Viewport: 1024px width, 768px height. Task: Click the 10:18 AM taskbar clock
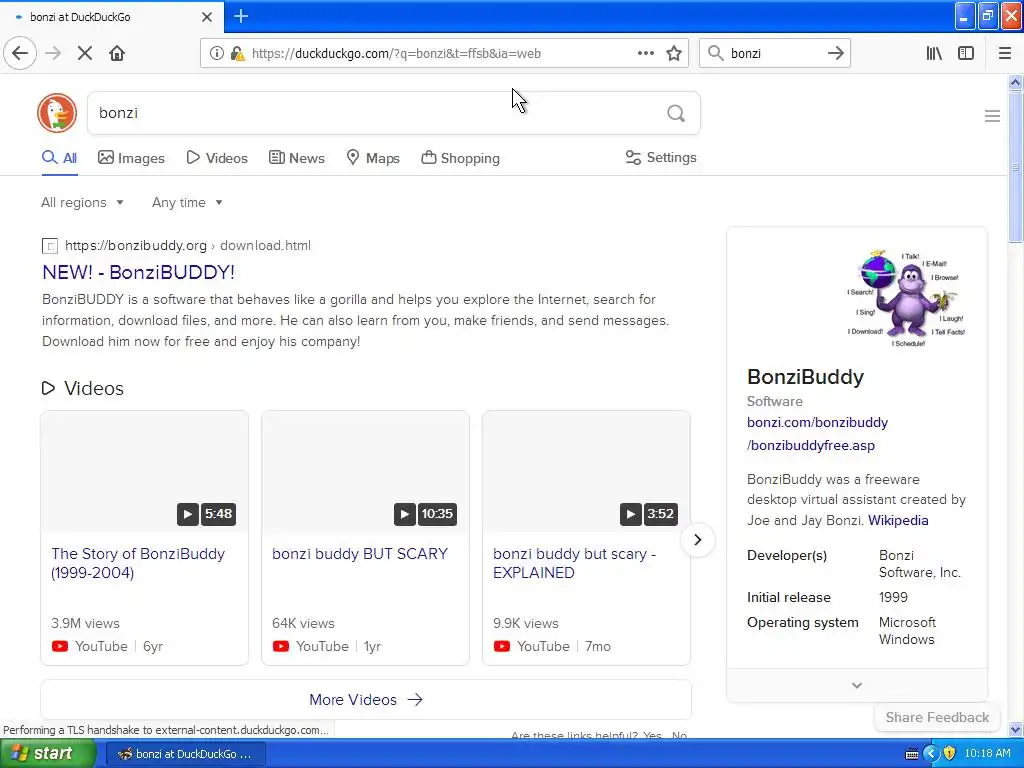[x=987, y=753]
